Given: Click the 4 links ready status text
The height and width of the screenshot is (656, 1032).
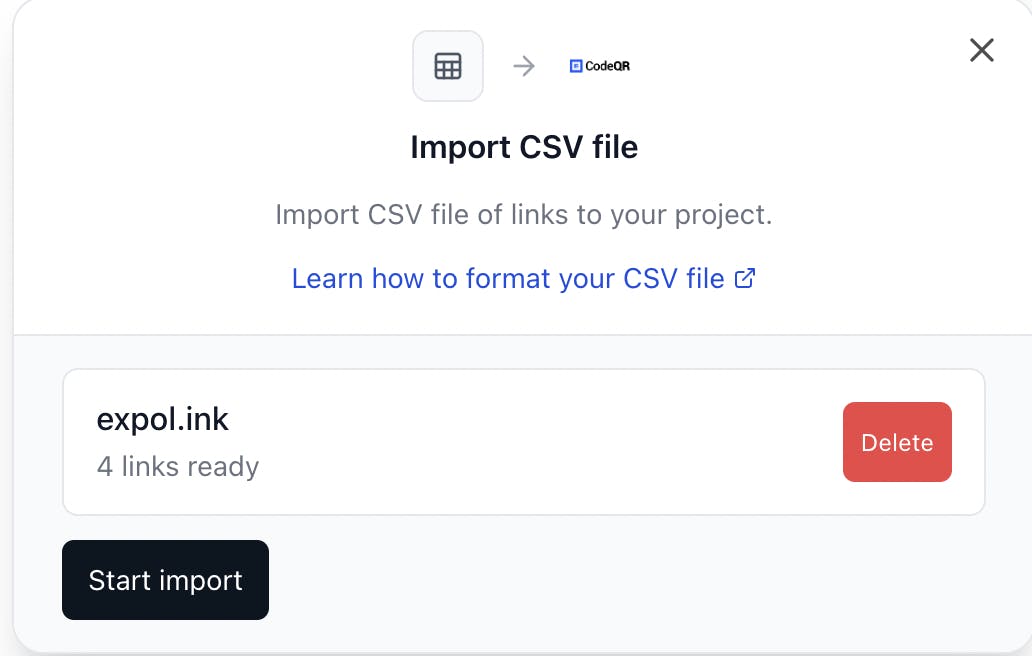Looking at the screenshot, I should 178,466.
